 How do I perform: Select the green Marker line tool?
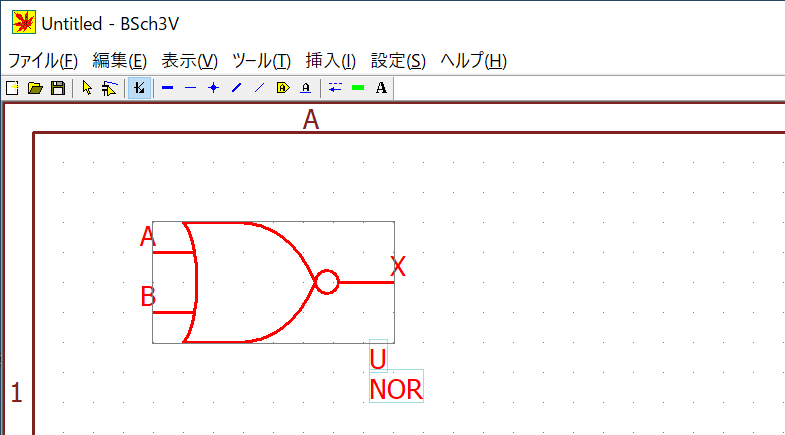pos(358,88)
